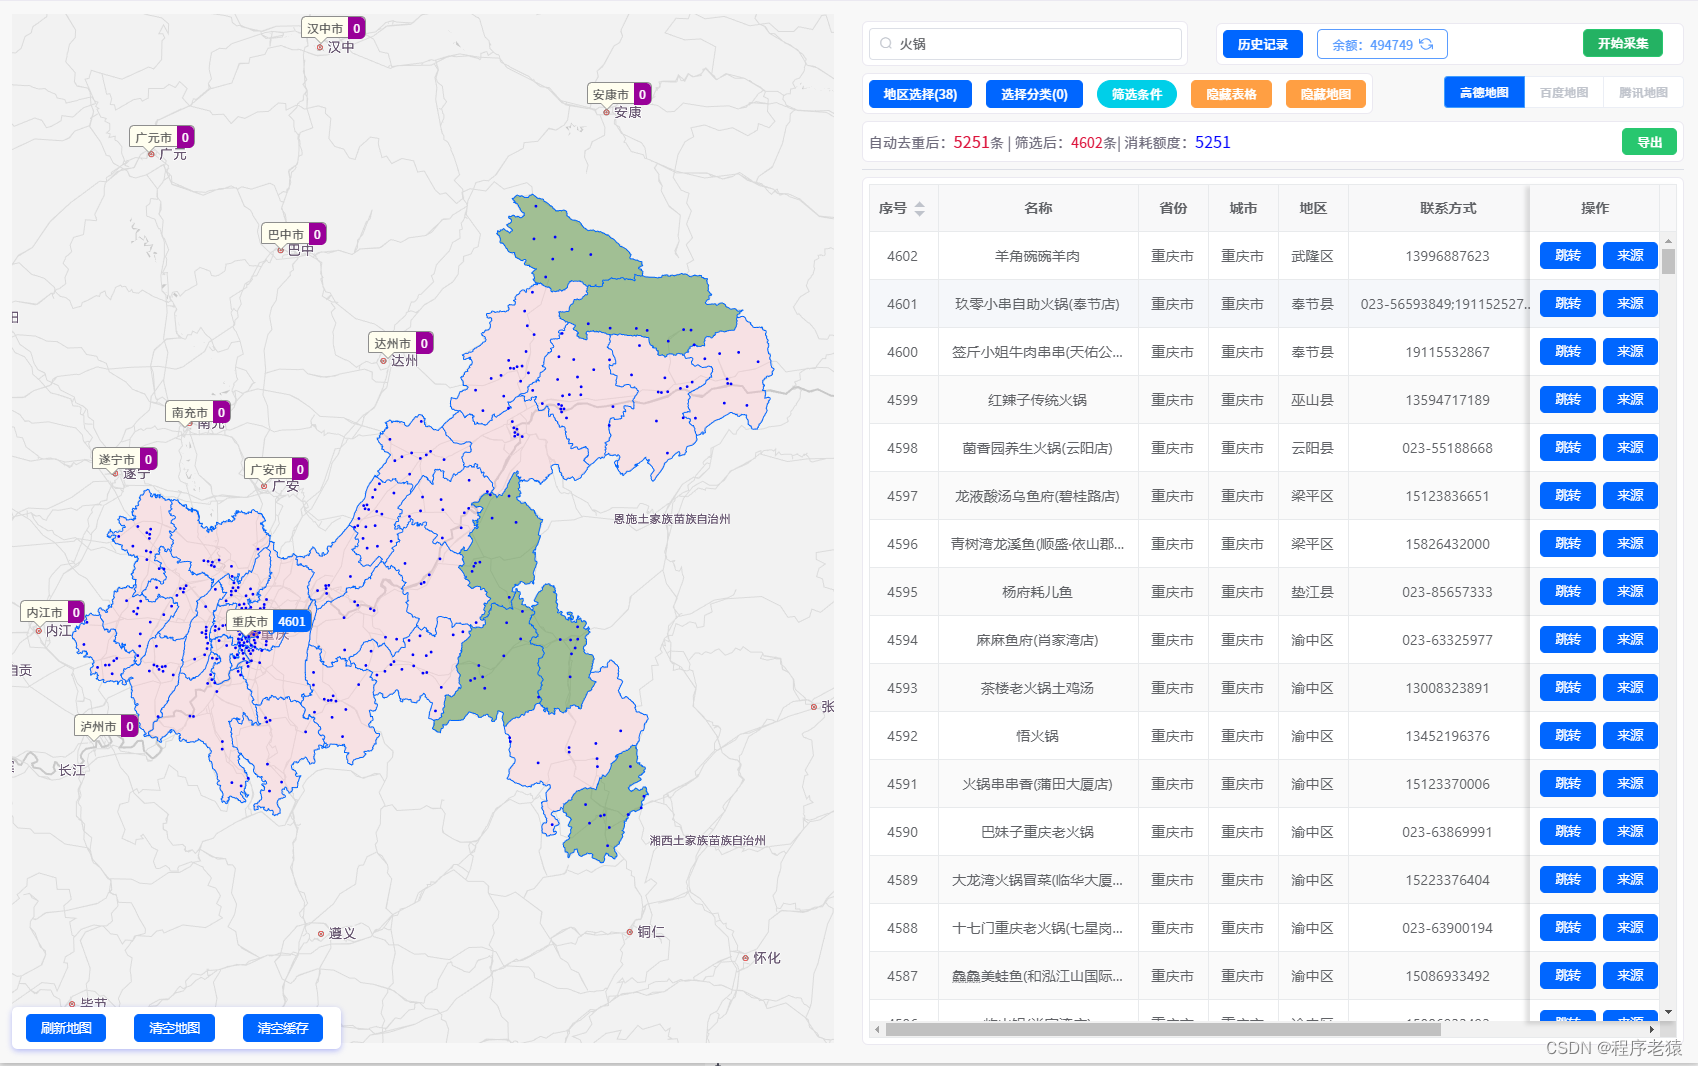Click 清空地图 clear map button
Screen dimensions: 1698x1066
[174, 1028]
